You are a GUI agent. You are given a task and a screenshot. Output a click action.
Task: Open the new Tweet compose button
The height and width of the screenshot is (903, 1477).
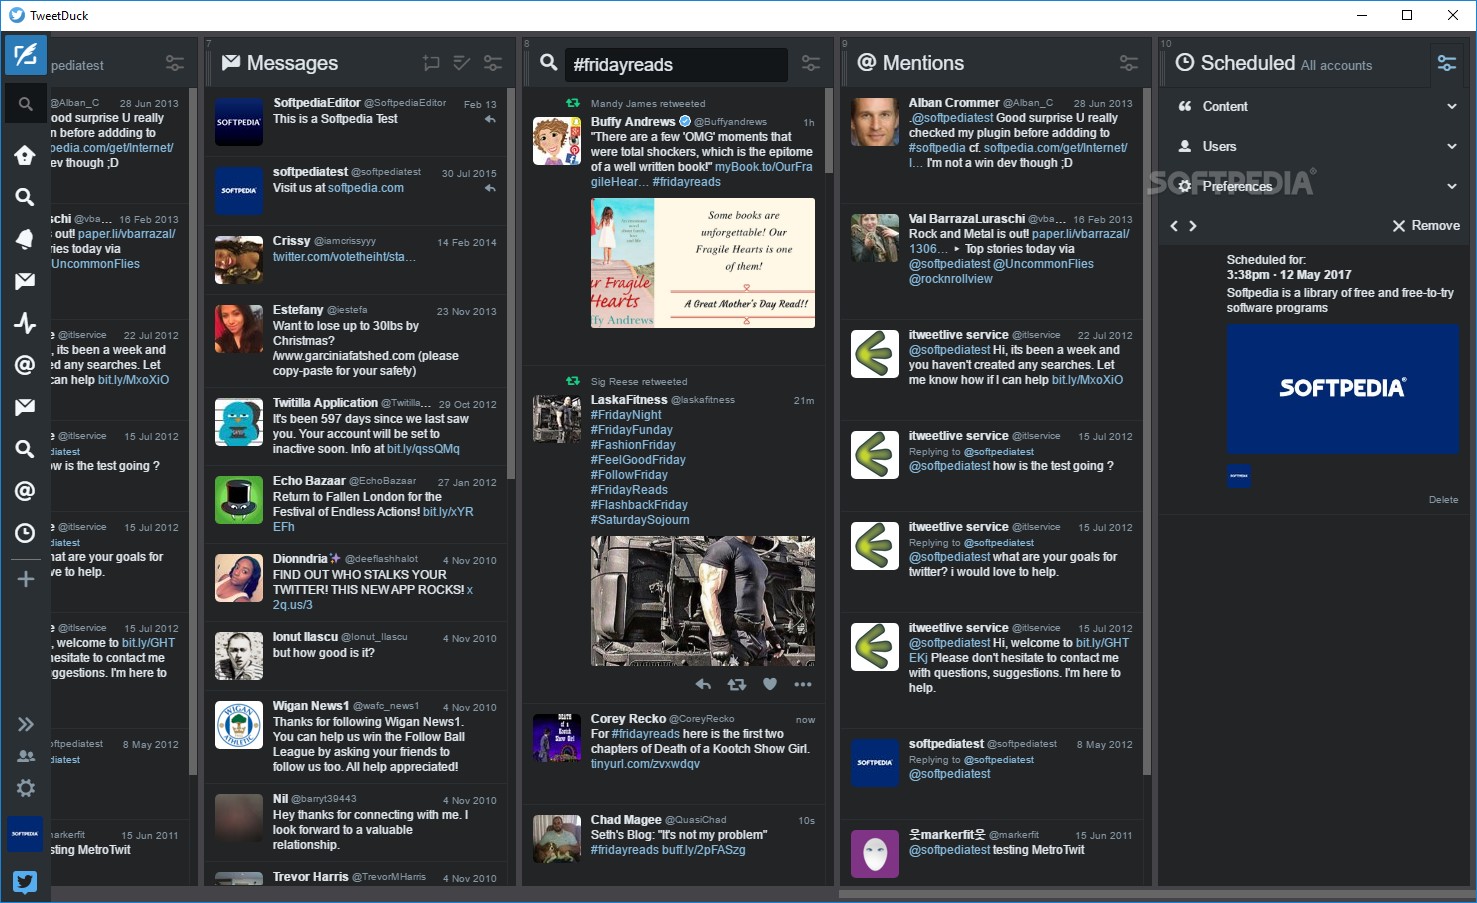point(25,55)
